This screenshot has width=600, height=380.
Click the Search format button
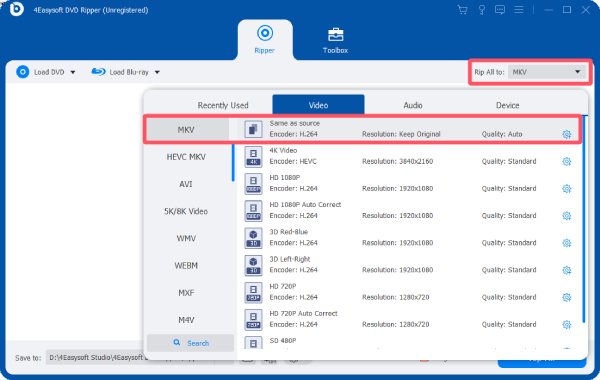[x=191, y=343]
